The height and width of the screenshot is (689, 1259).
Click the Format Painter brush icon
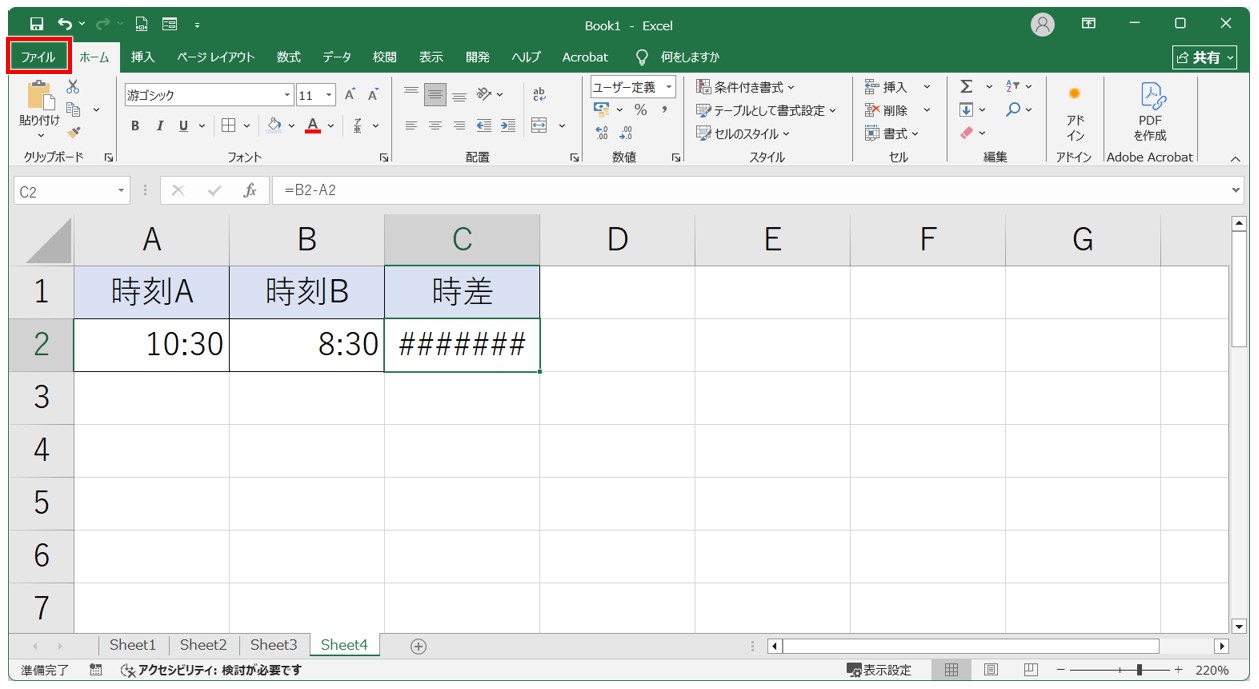coord(73,132)
